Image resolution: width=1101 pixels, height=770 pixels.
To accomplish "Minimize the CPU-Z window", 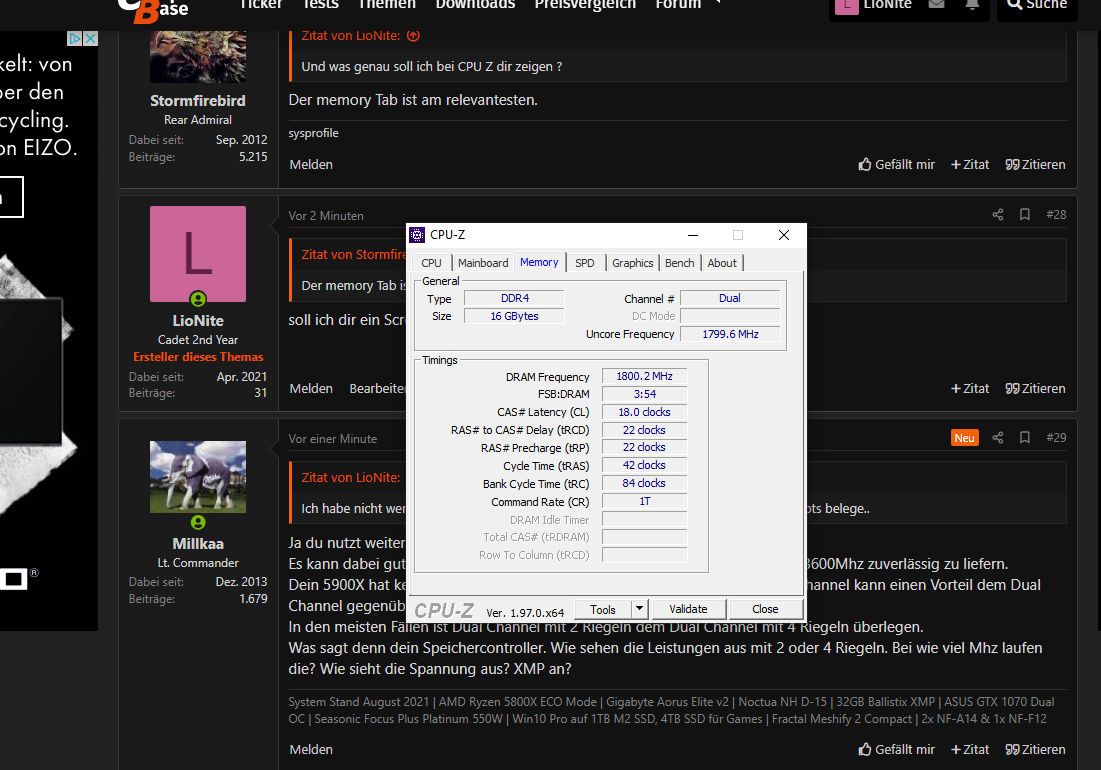I will tap(693, 235).
